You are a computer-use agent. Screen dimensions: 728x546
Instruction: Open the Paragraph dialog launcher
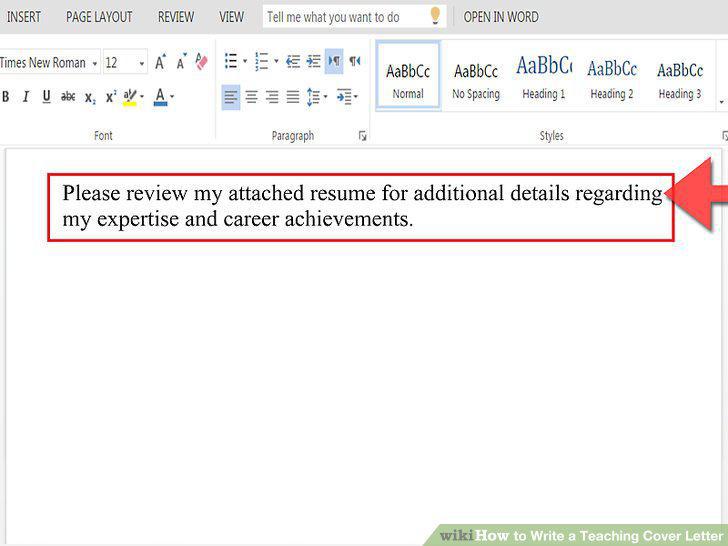pyautogui.click(x=363, y=136)
